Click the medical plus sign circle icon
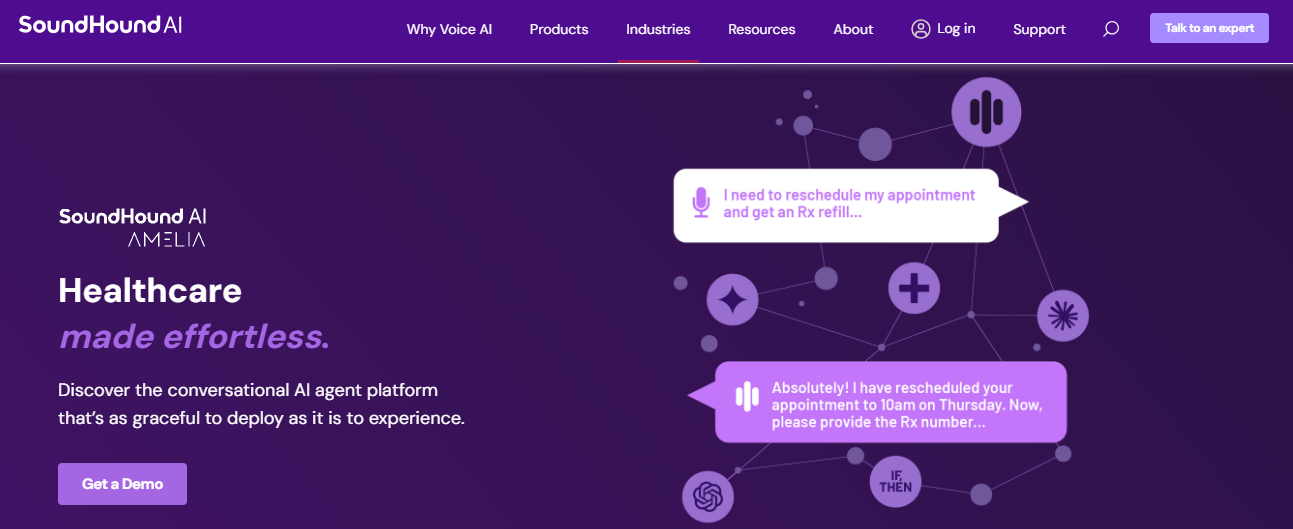The height and width of the screenshot is (529, 1293). tap(914, 289)
